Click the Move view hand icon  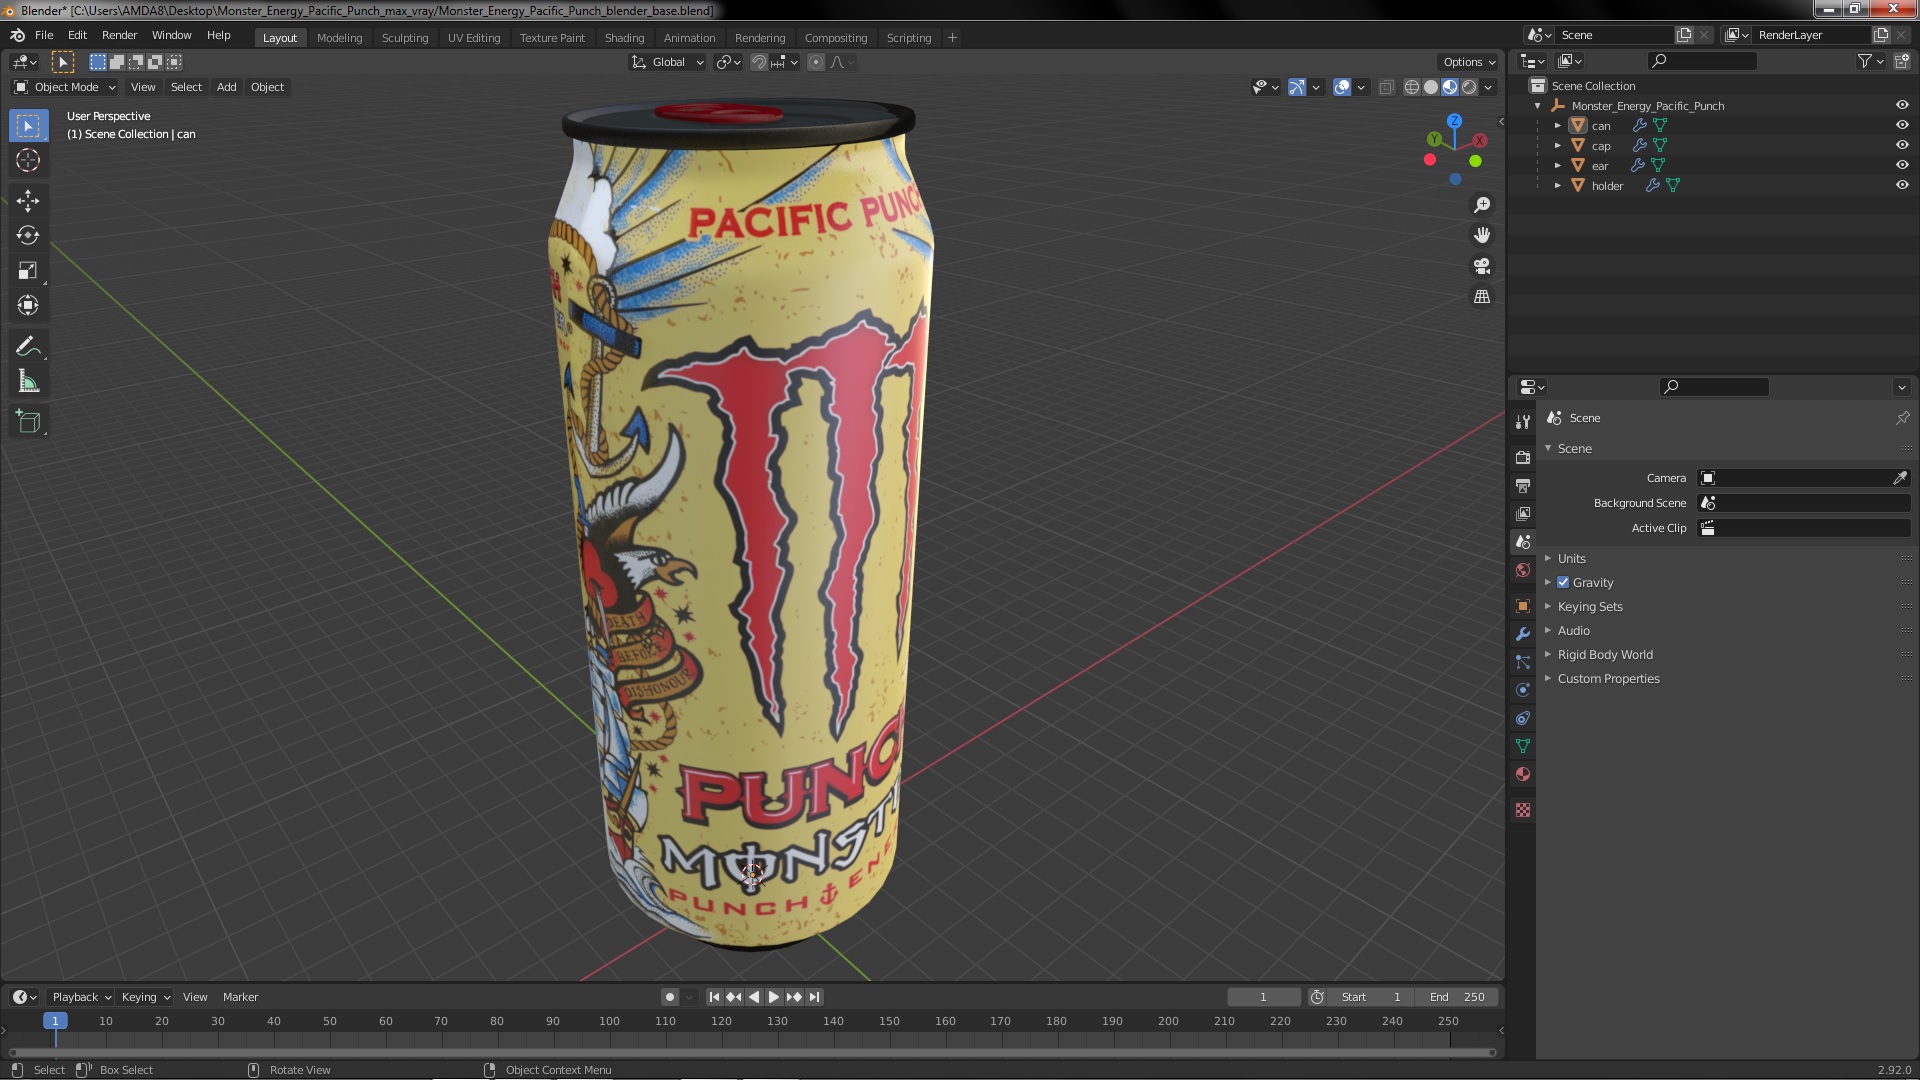[x=1482, y=235]
